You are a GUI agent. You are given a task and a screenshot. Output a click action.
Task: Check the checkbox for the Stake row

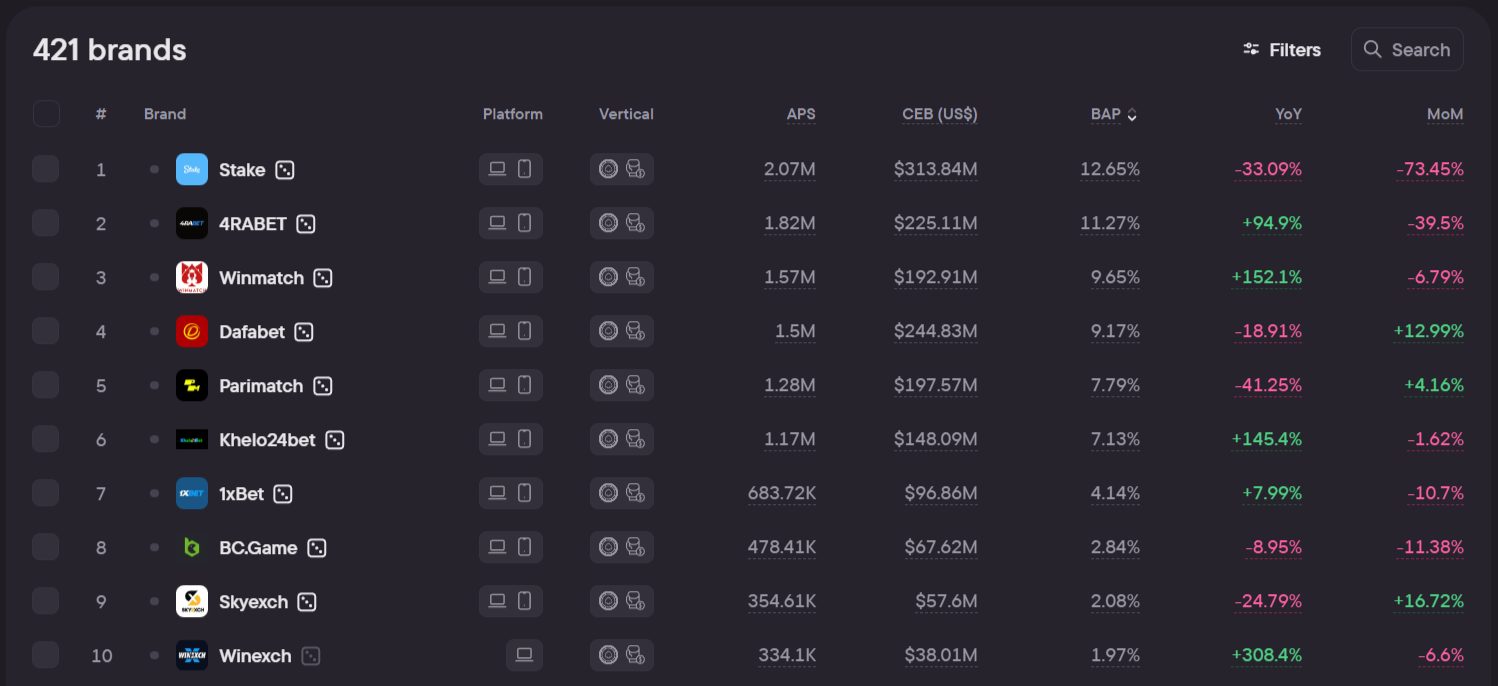pyautogui.click(x=46, y=169)
